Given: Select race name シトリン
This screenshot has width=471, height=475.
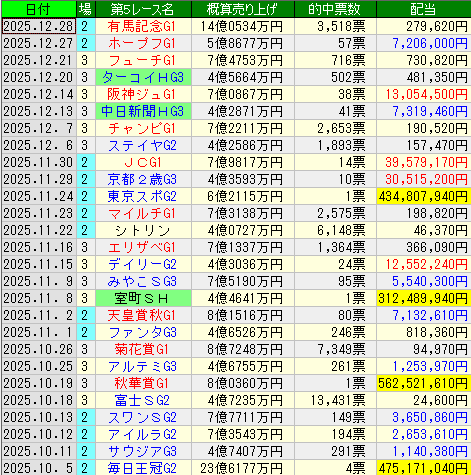Looking at the screenshot, I should [143, 230].
